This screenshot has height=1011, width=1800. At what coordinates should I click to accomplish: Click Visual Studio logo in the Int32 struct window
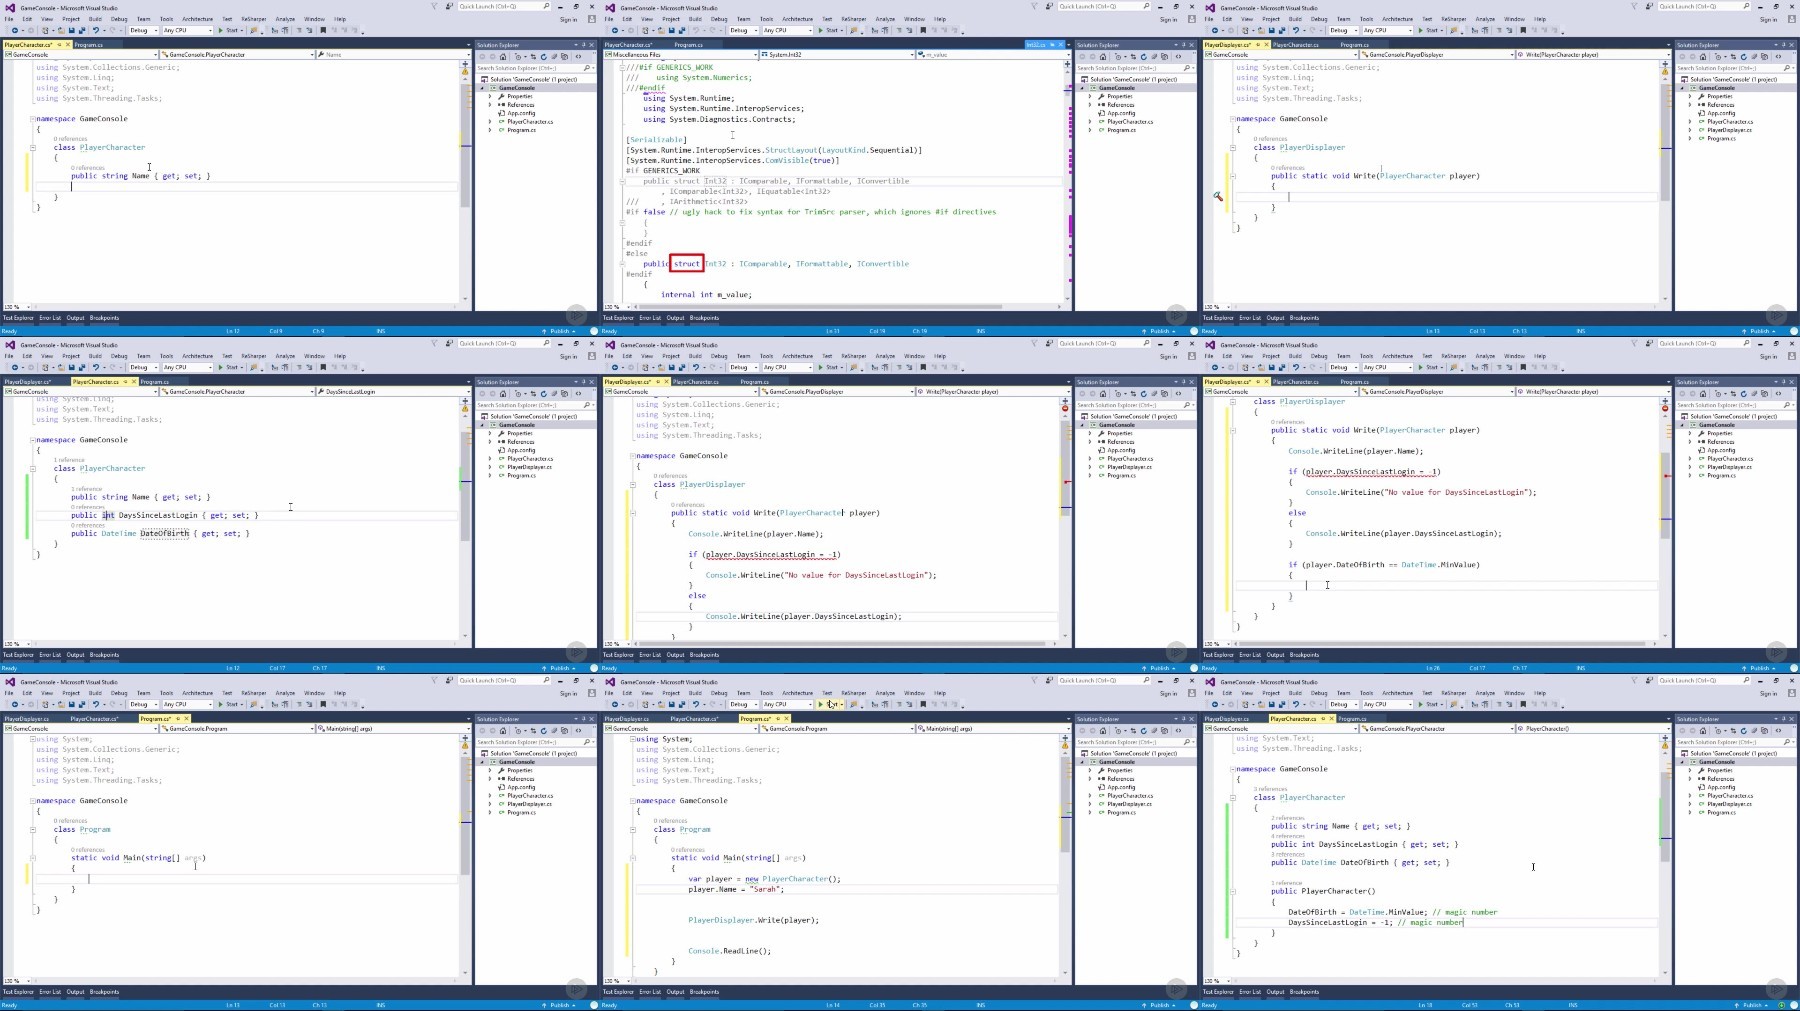click(610, 8)
